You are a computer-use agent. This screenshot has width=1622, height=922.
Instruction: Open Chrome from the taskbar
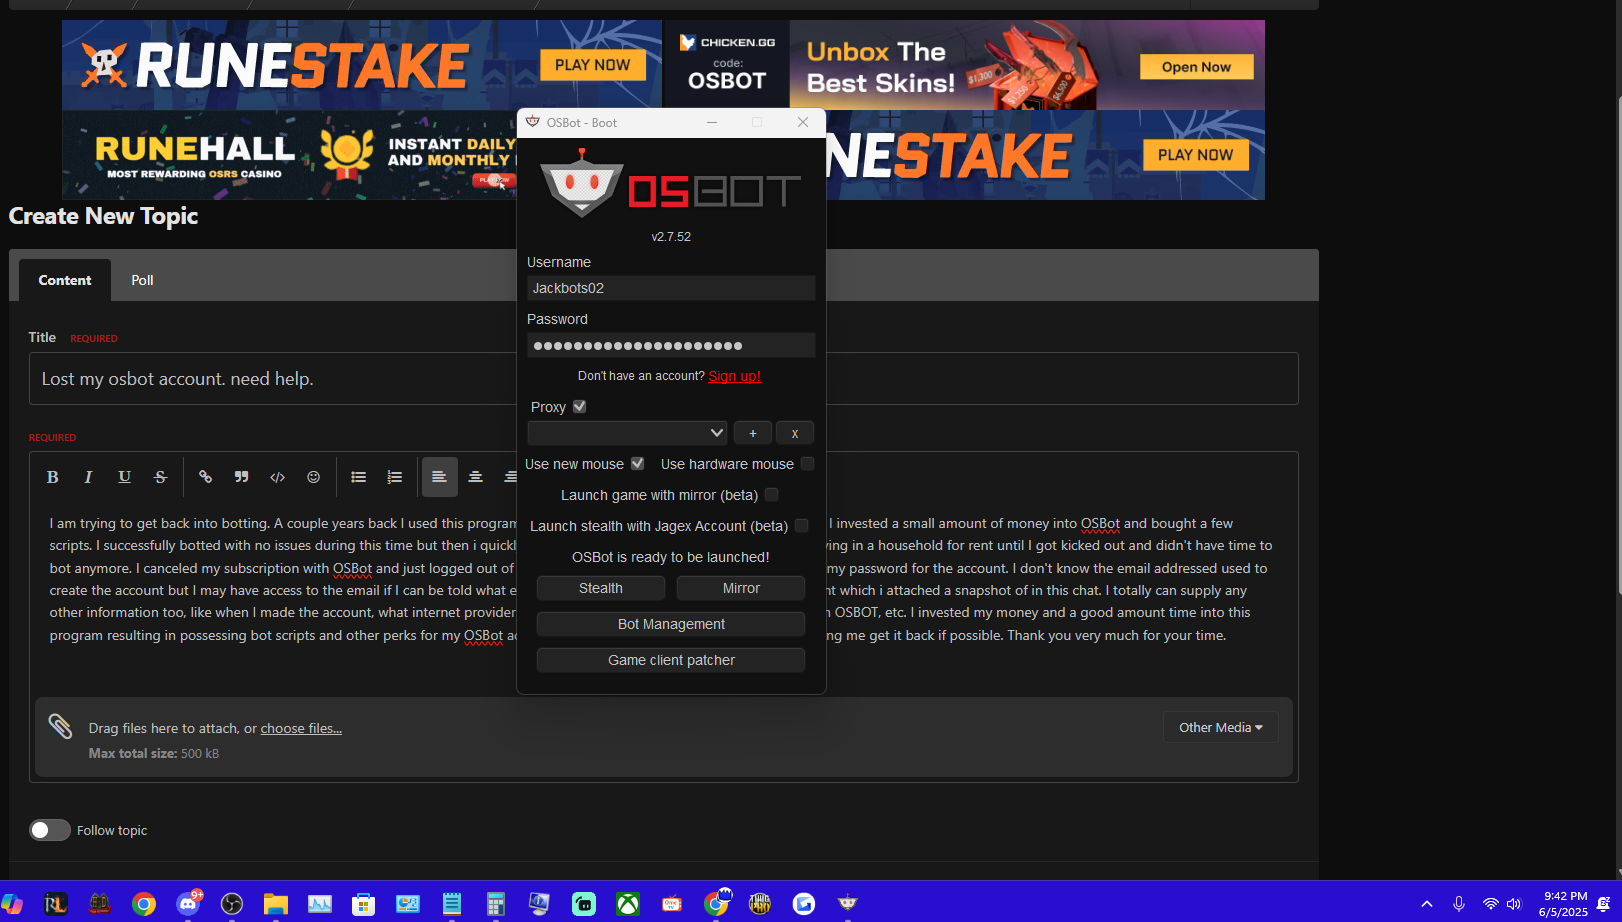pyautogui.click(x=144, y=904)
